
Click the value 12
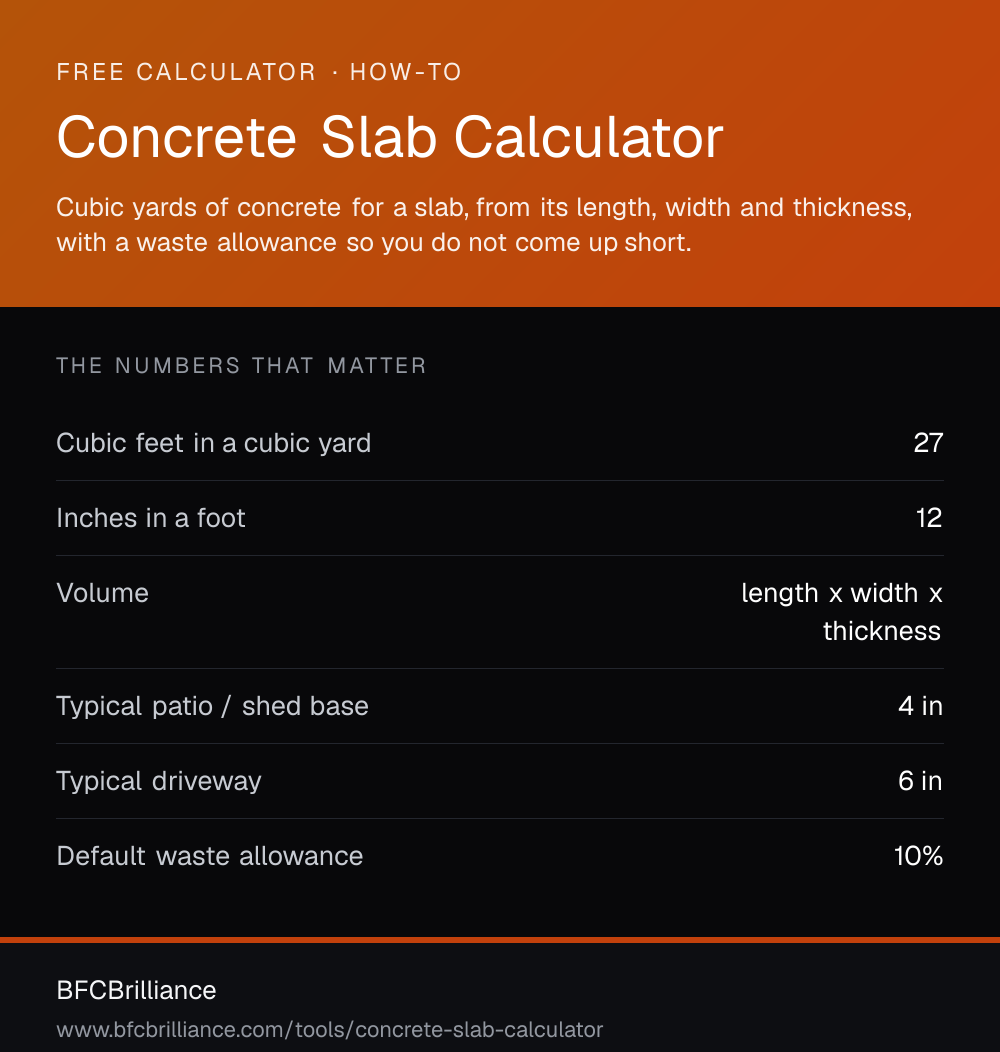click(x=929, y=518)
